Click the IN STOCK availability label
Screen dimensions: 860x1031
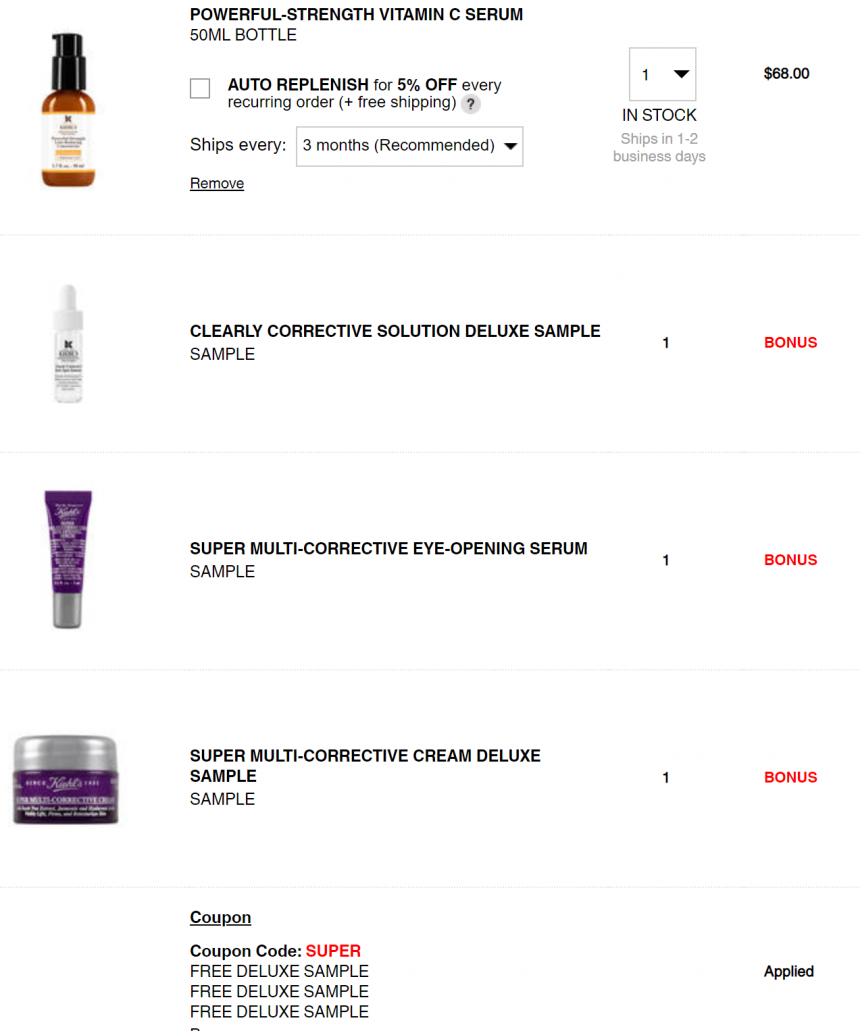pyautogui.click(x=659, y=115)
